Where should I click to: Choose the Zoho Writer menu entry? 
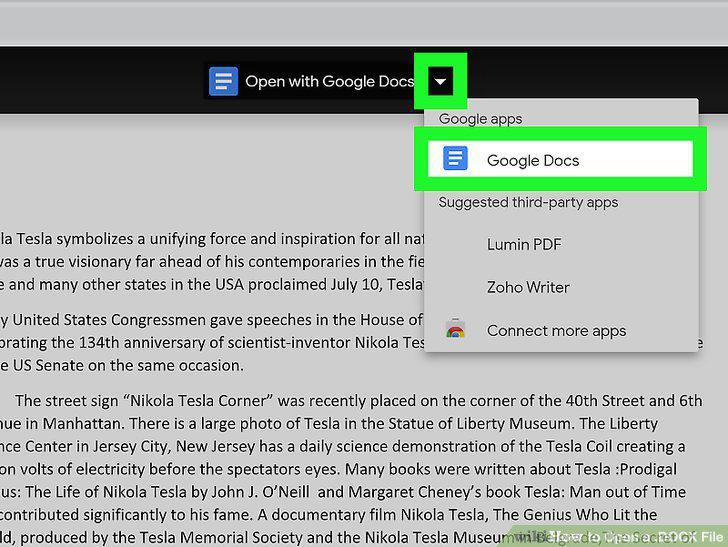pos(528,287)
